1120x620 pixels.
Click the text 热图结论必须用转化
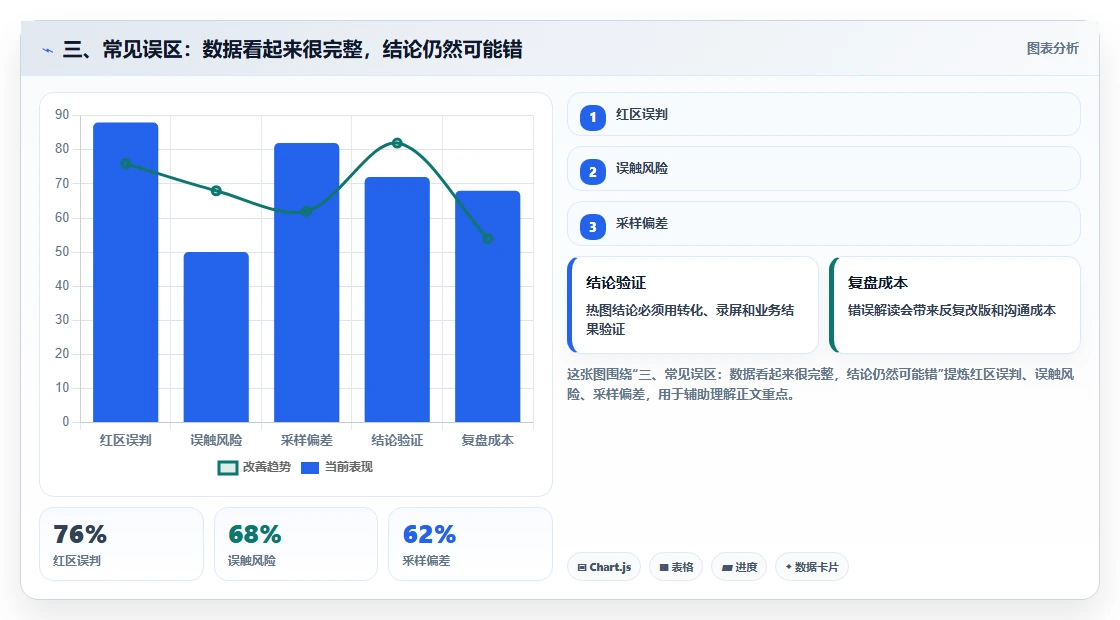pos(690,320)
